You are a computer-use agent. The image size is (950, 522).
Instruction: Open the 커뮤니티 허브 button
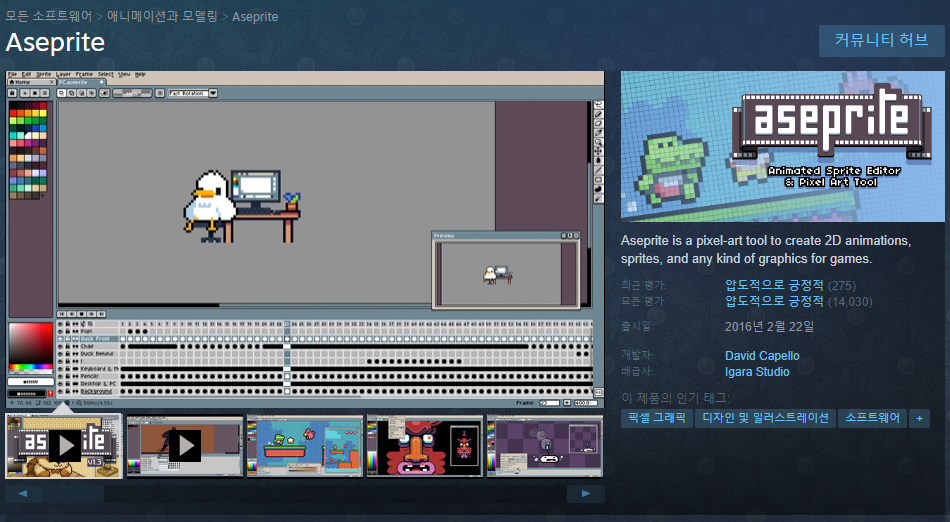pyautogui.click(x=882, y=41)
